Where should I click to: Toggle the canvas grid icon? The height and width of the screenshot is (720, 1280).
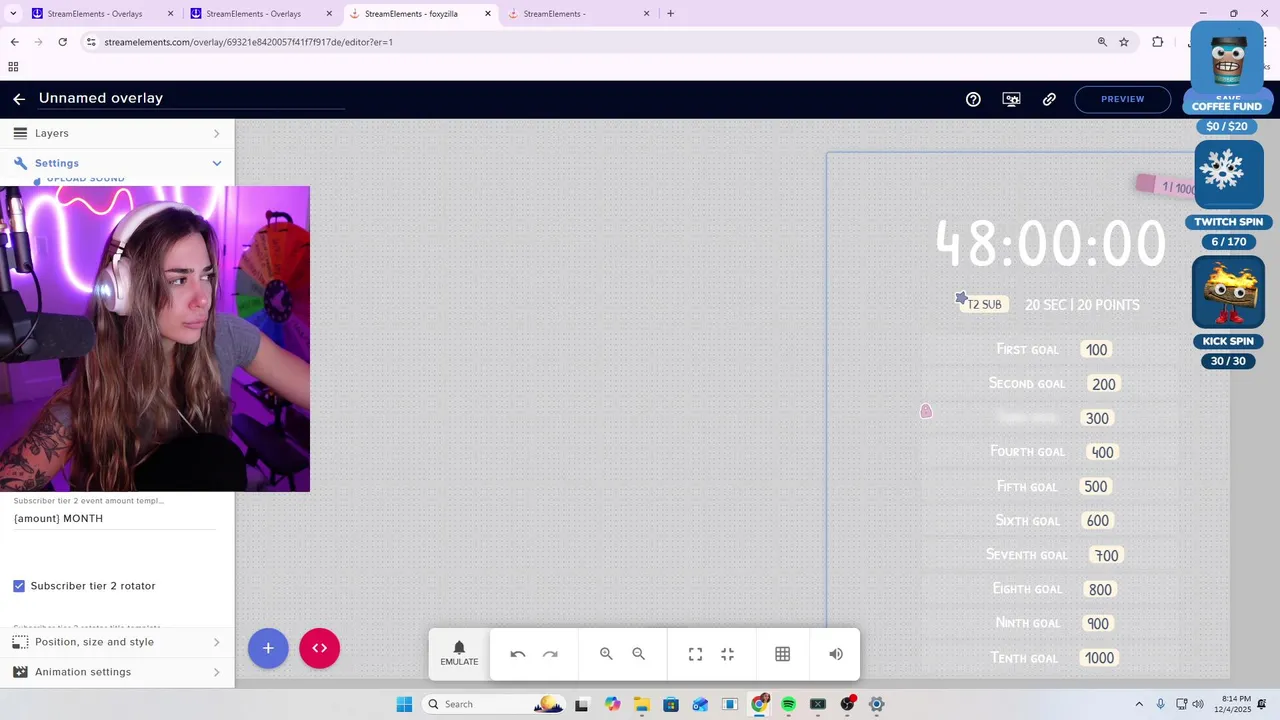783,654
